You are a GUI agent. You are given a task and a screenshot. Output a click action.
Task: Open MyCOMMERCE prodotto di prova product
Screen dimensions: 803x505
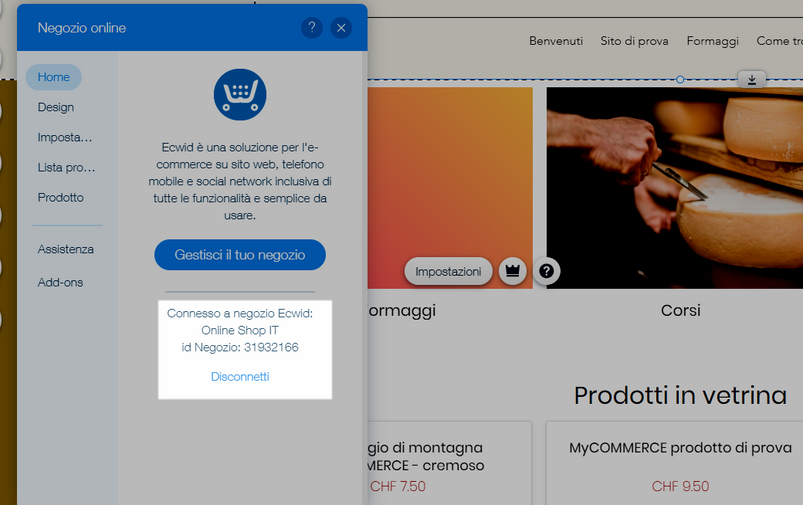[x=680, y=448]
